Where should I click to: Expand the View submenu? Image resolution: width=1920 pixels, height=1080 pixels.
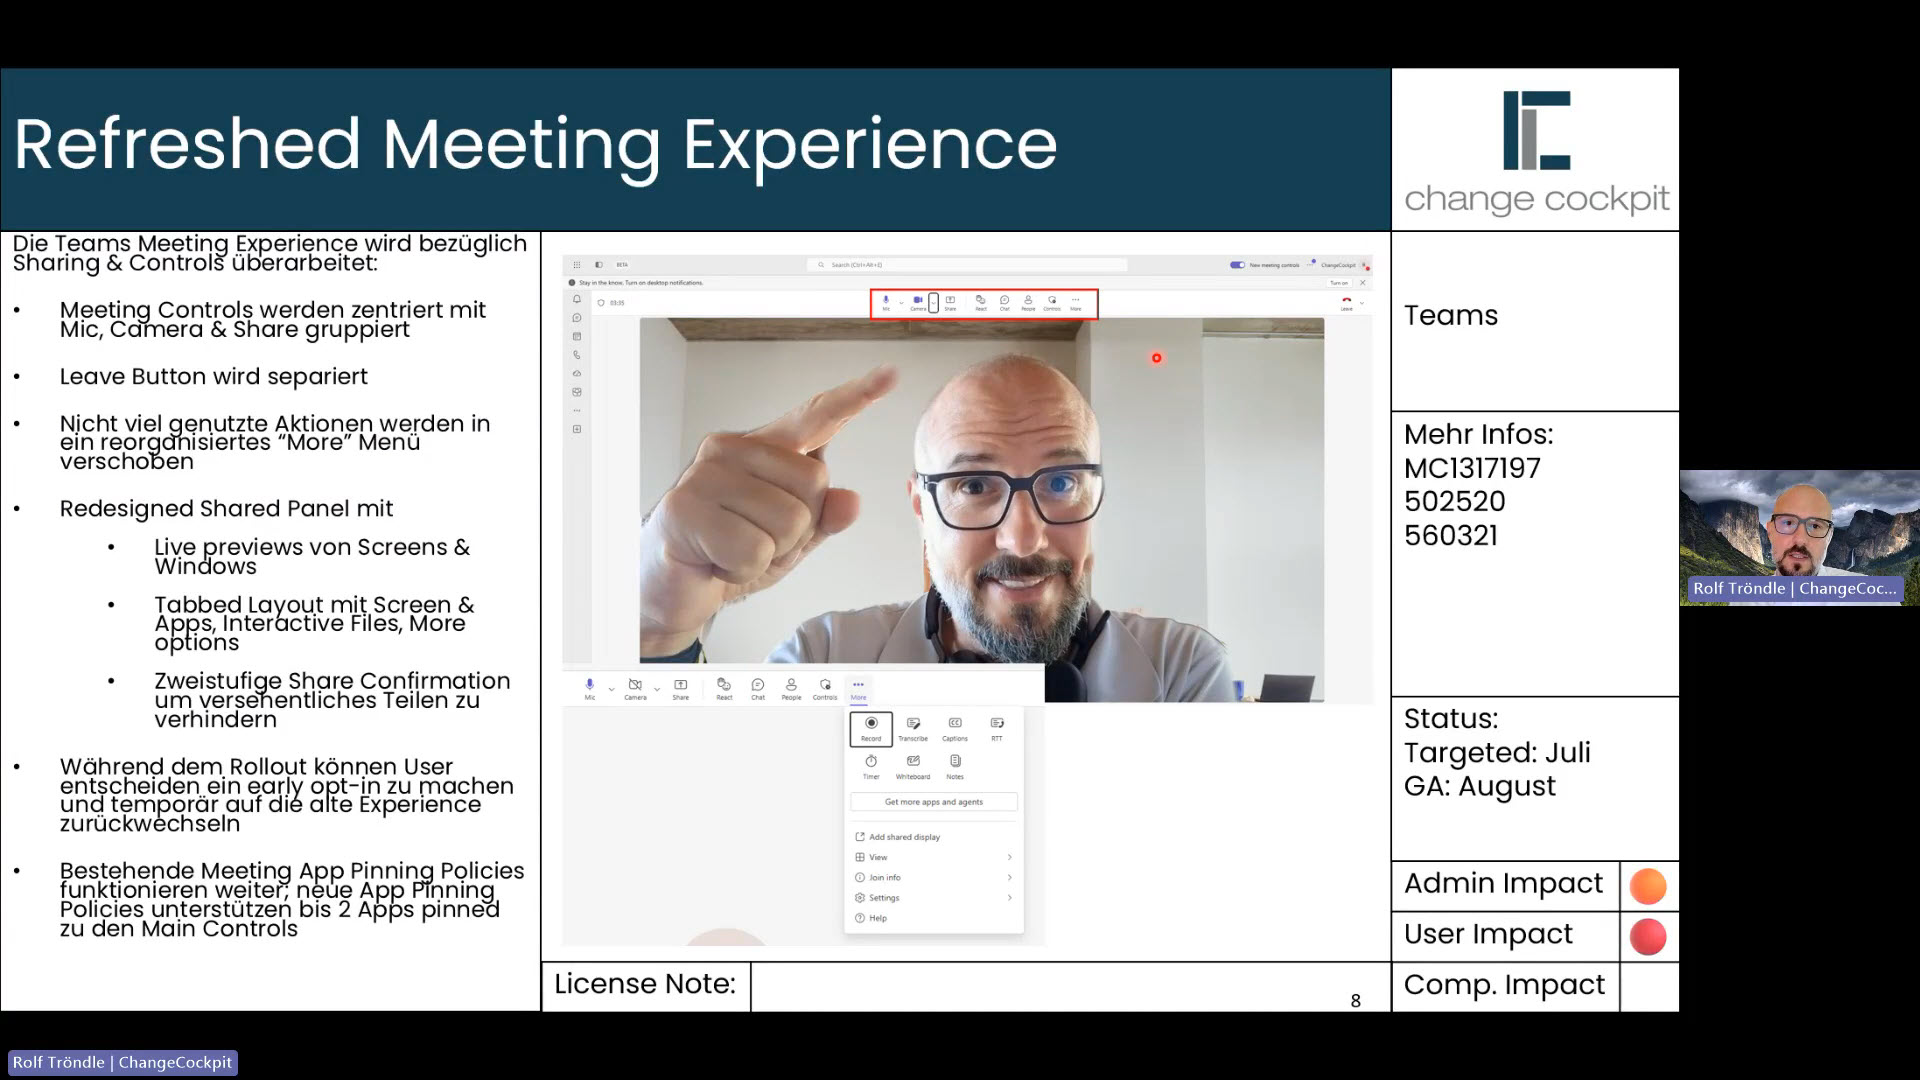point(934,857)
